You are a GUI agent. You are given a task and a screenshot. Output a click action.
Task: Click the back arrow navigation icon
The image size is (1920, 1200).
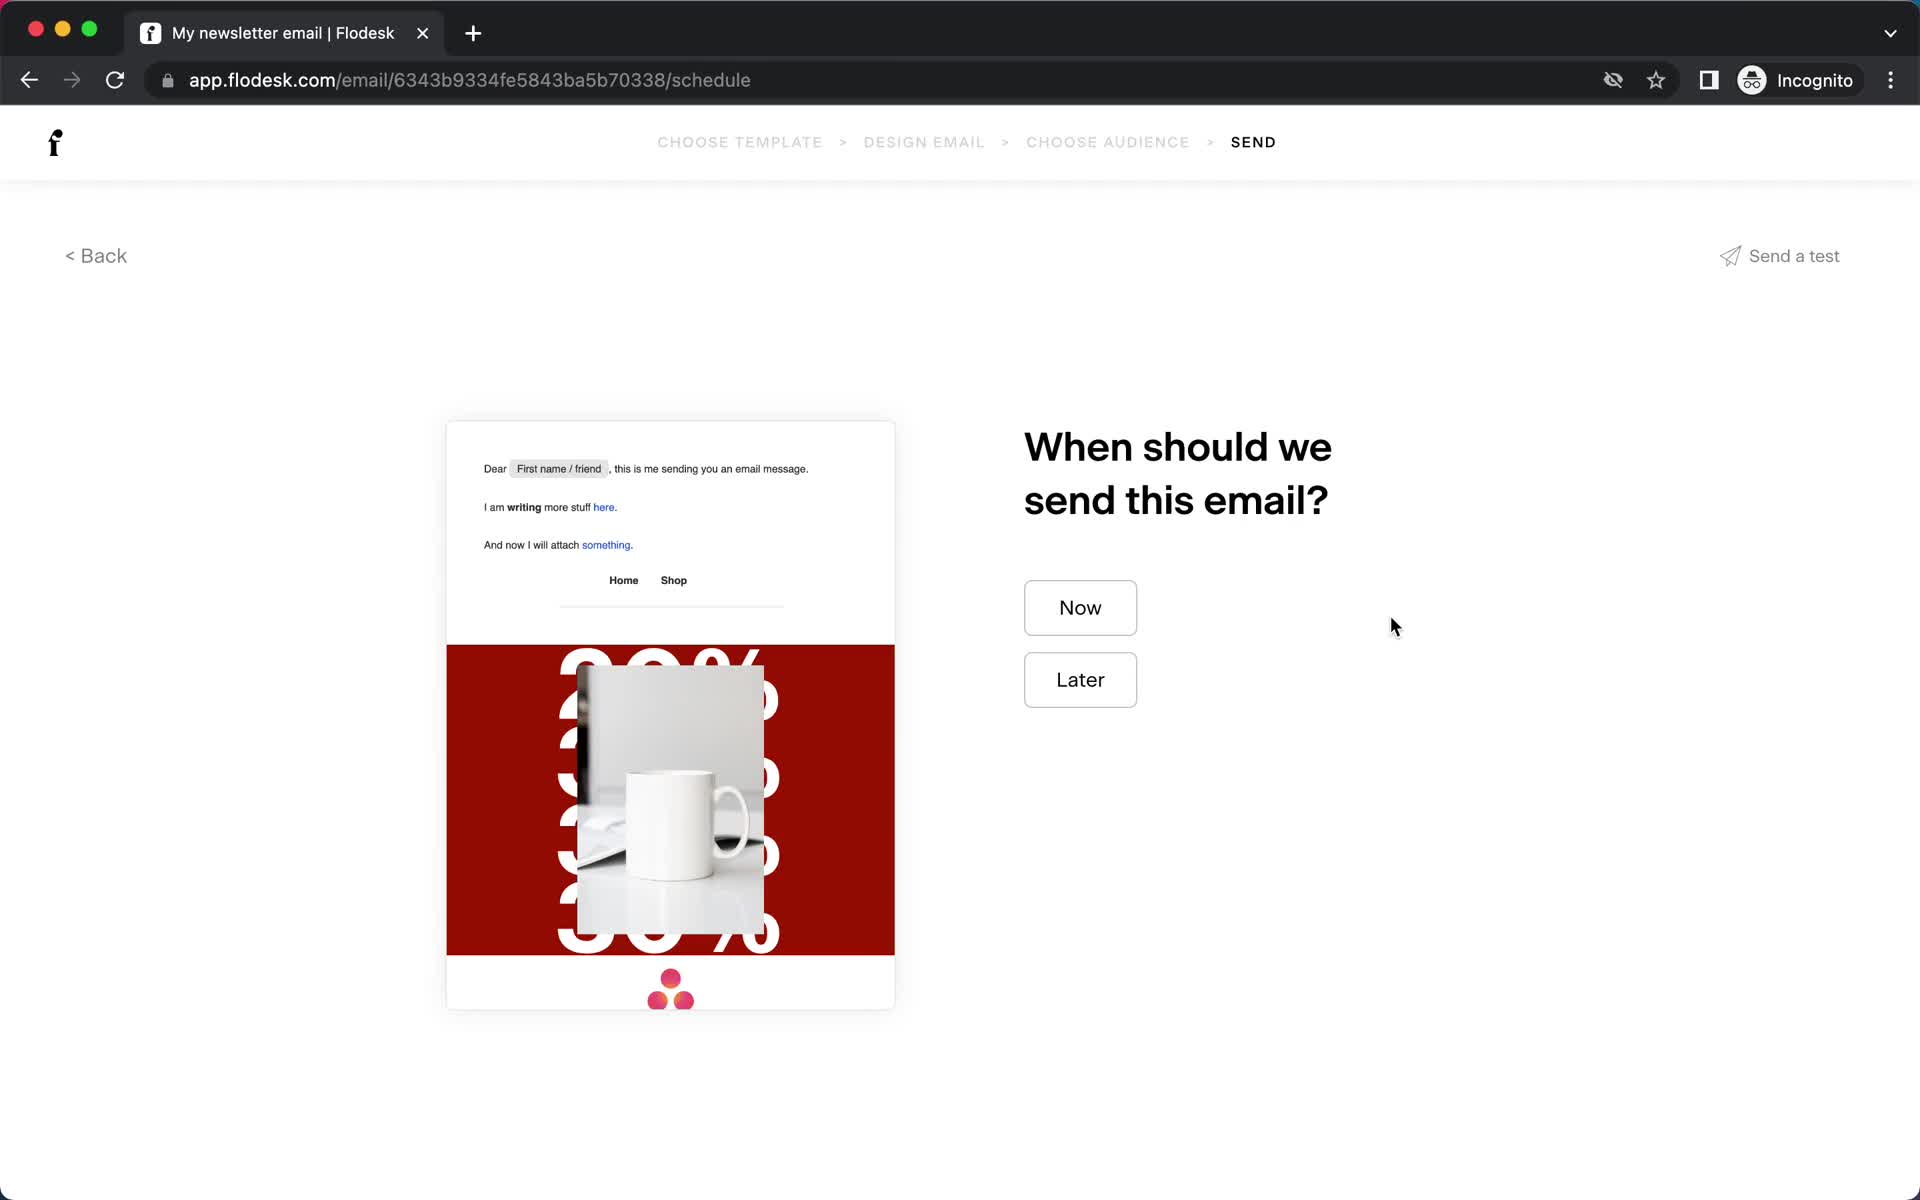(x=29, y=79)
